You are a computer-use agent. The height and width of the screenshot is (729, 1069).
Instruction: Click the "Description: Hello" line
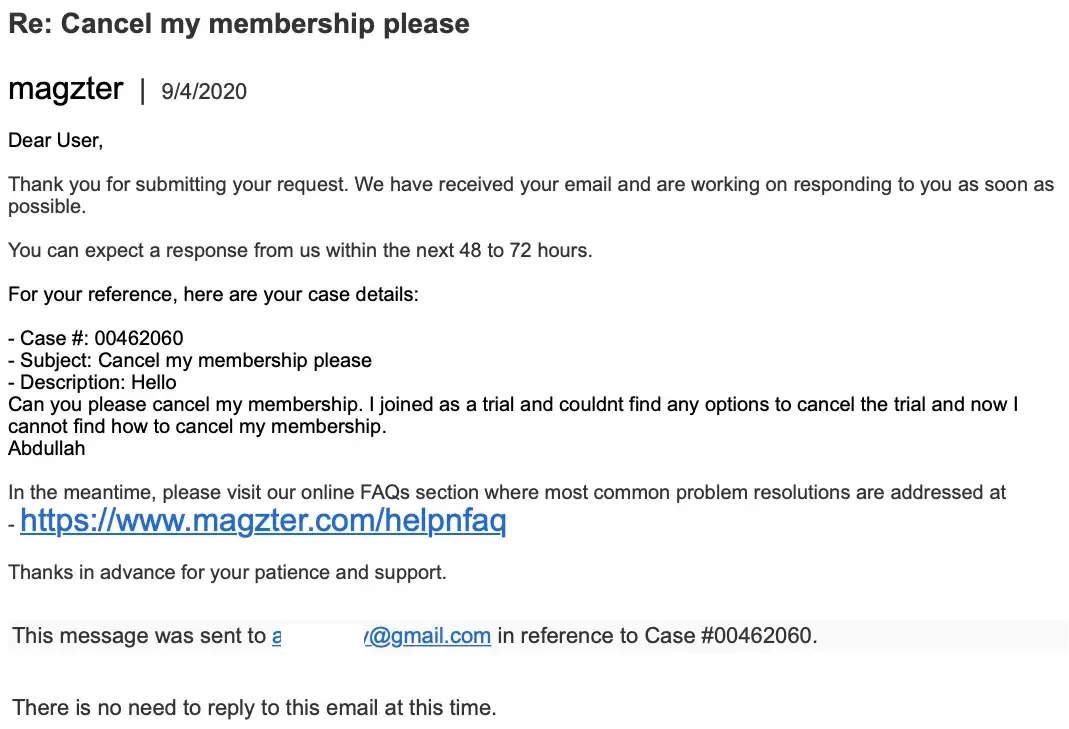coord(92,382)
